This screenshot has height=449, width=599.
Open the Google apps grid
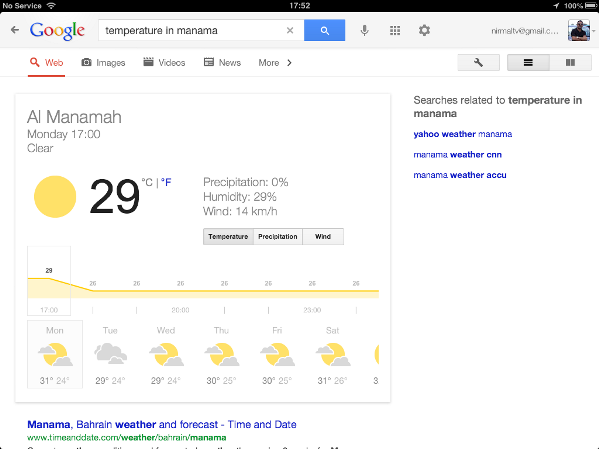click(395, 30)
